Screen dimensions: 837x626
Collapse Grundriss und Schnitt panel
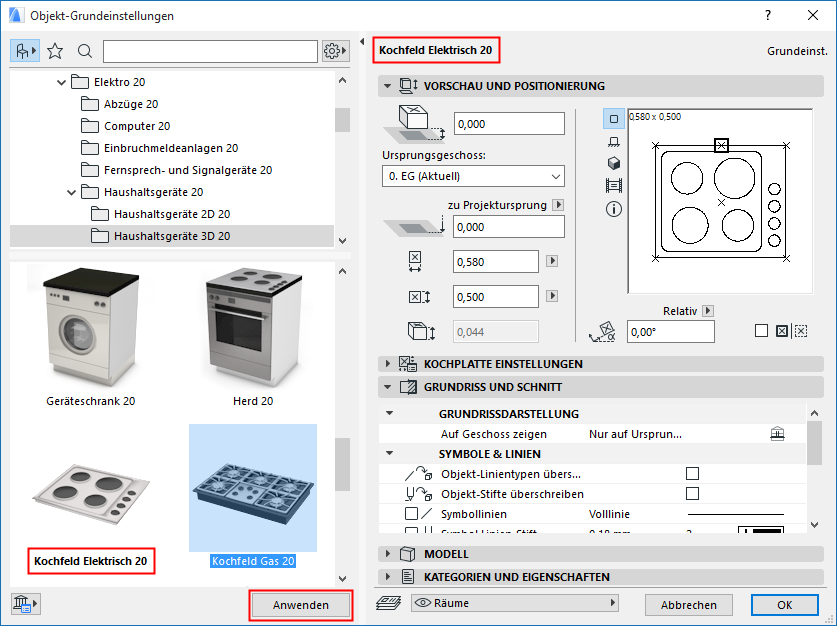(388, 387)
